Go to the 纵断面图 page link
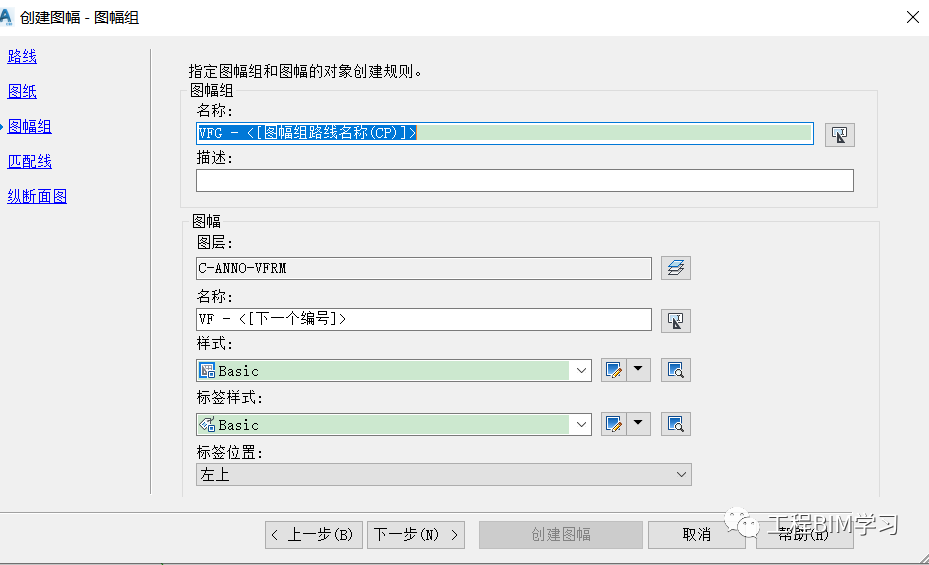The height and width of the screenshot is (565, 929). pyautogui.click(x=37, y=196)
